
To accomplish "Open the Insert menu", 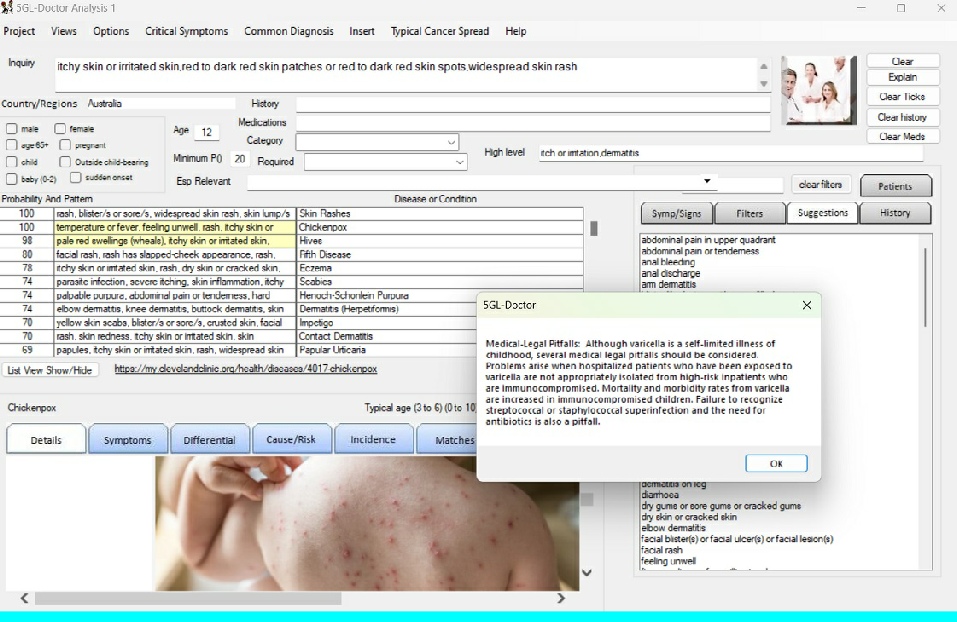I will click(x=362, y=31).
